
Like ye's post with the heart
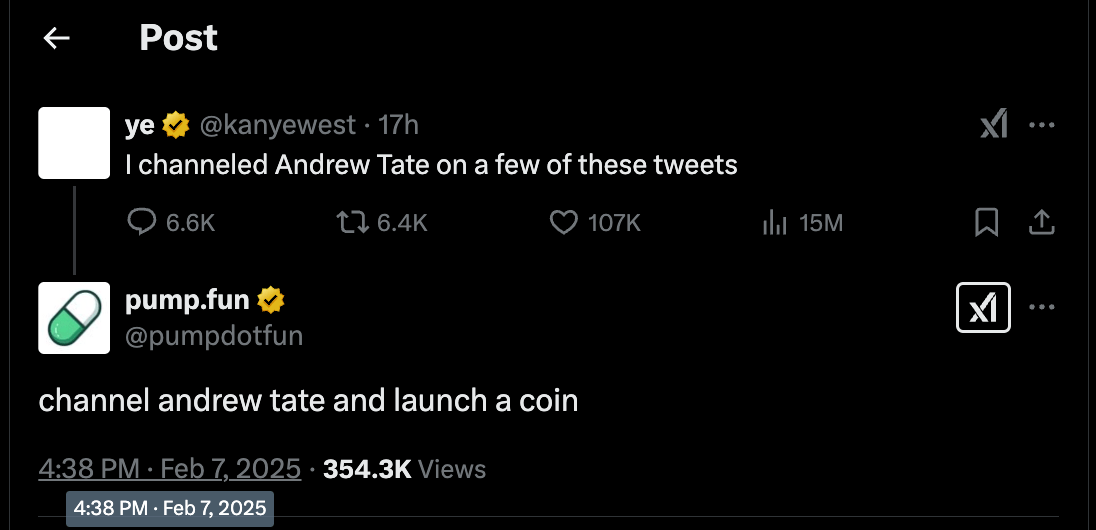(565, 223)
